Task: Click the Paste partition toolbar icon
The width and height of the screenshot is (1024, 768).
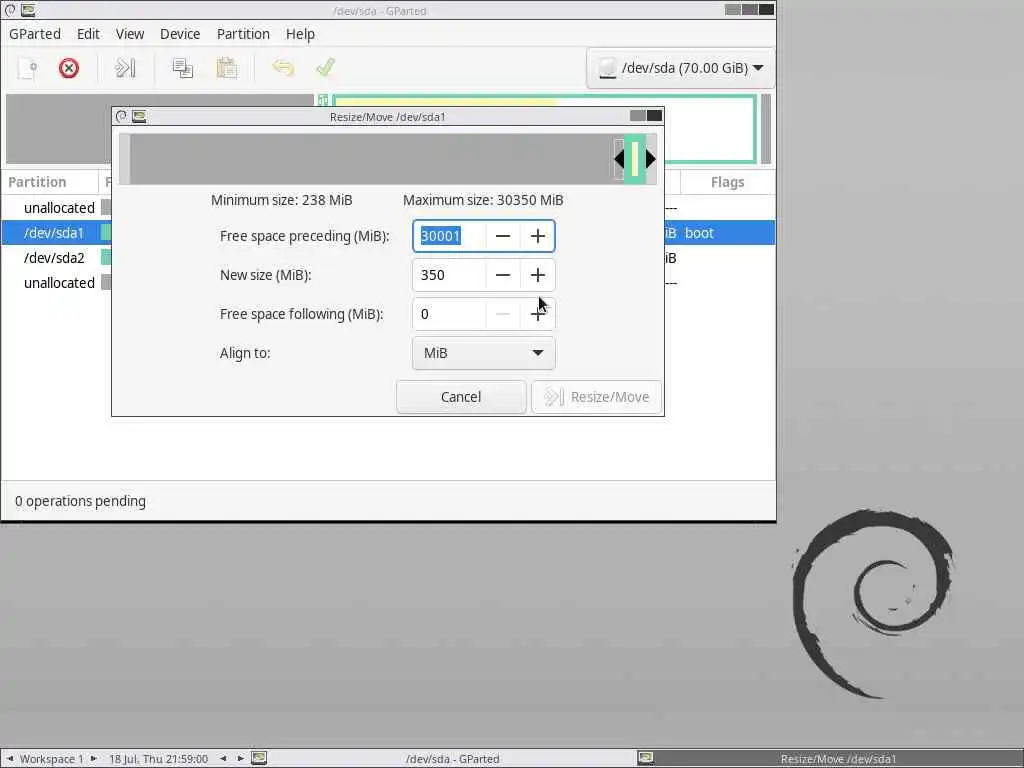Action: click(x=227, y=68)
